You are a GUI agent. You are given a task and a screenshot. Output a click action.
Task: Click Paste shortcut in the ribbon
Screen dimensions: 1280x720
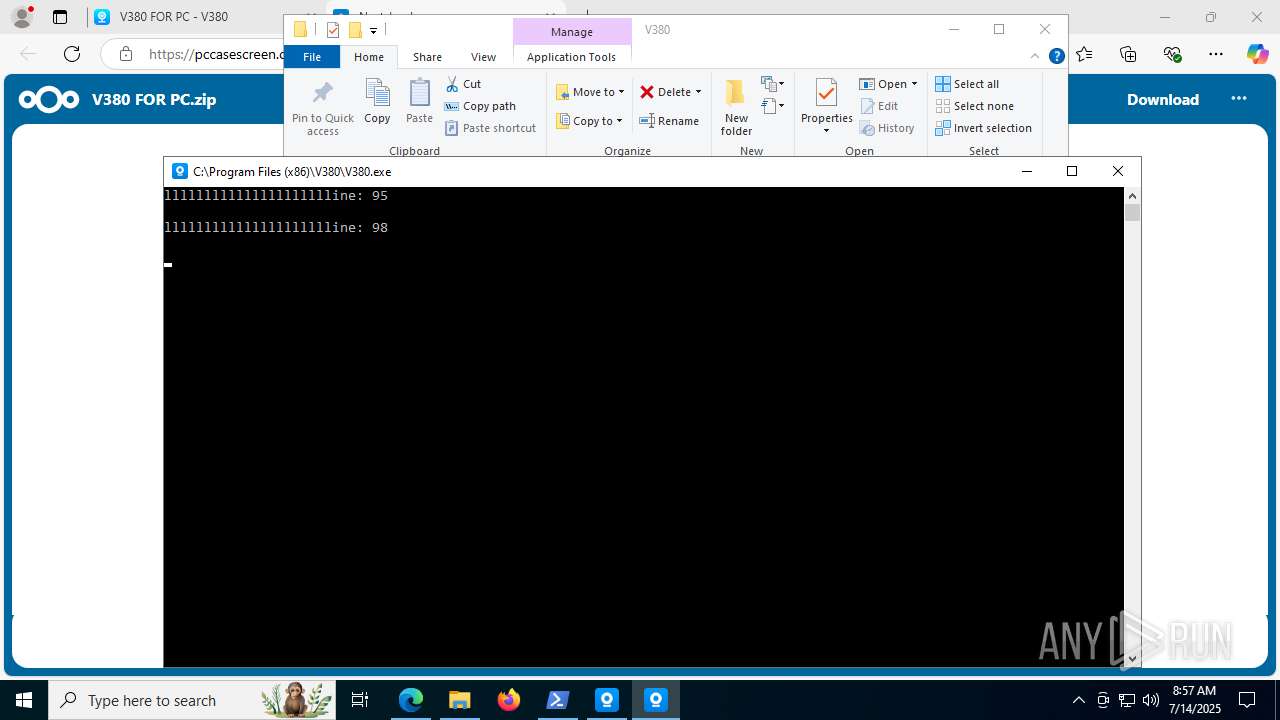[x=491, y=128]
